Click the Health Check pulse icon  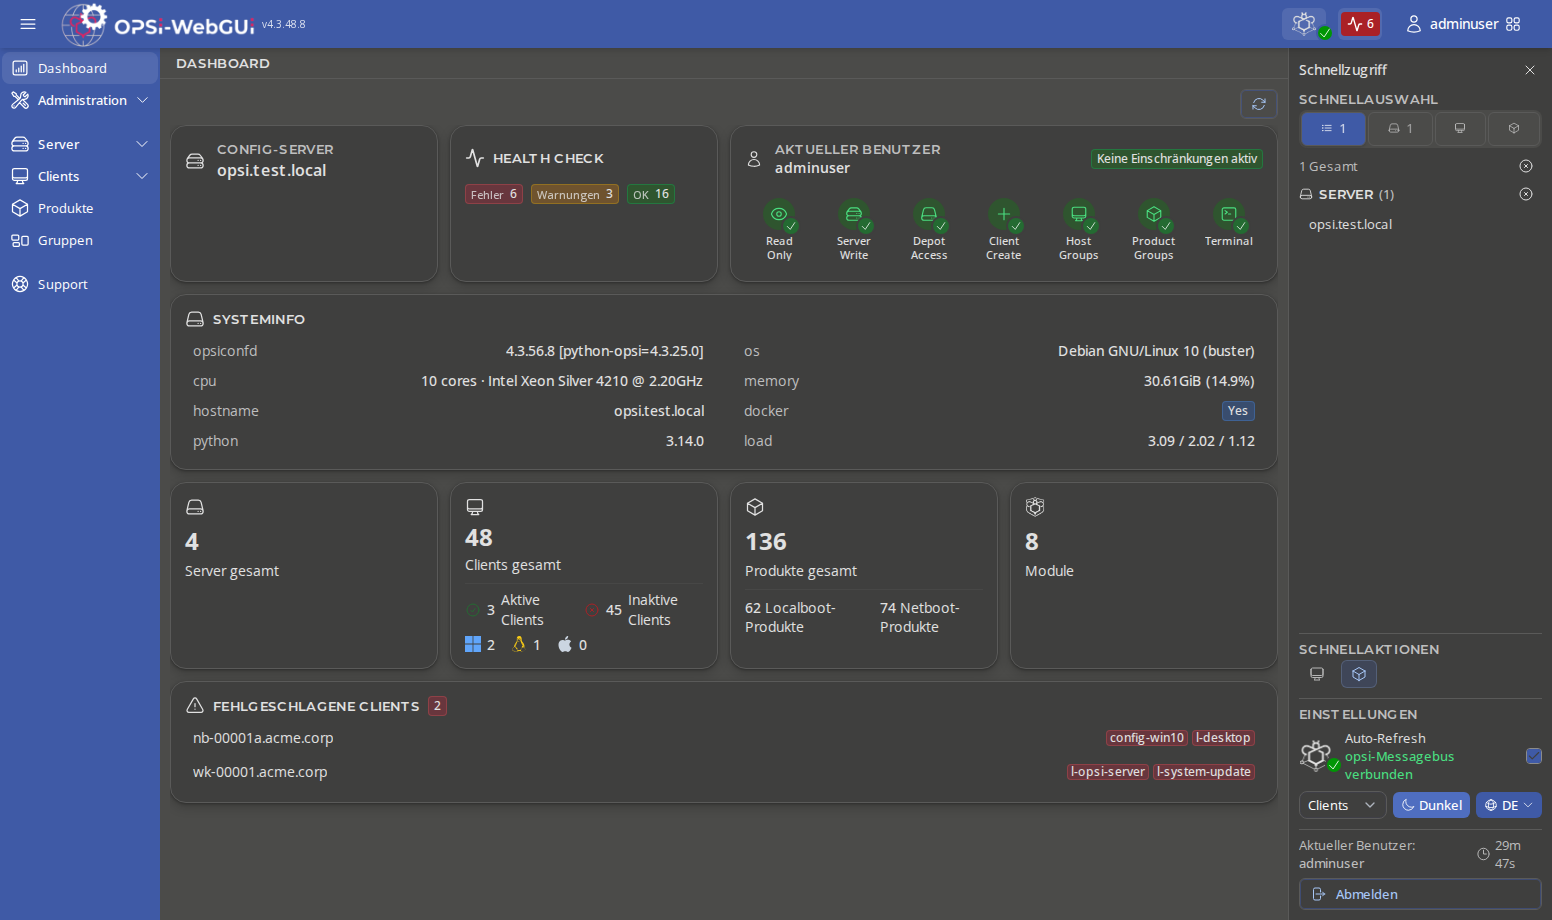475,158
